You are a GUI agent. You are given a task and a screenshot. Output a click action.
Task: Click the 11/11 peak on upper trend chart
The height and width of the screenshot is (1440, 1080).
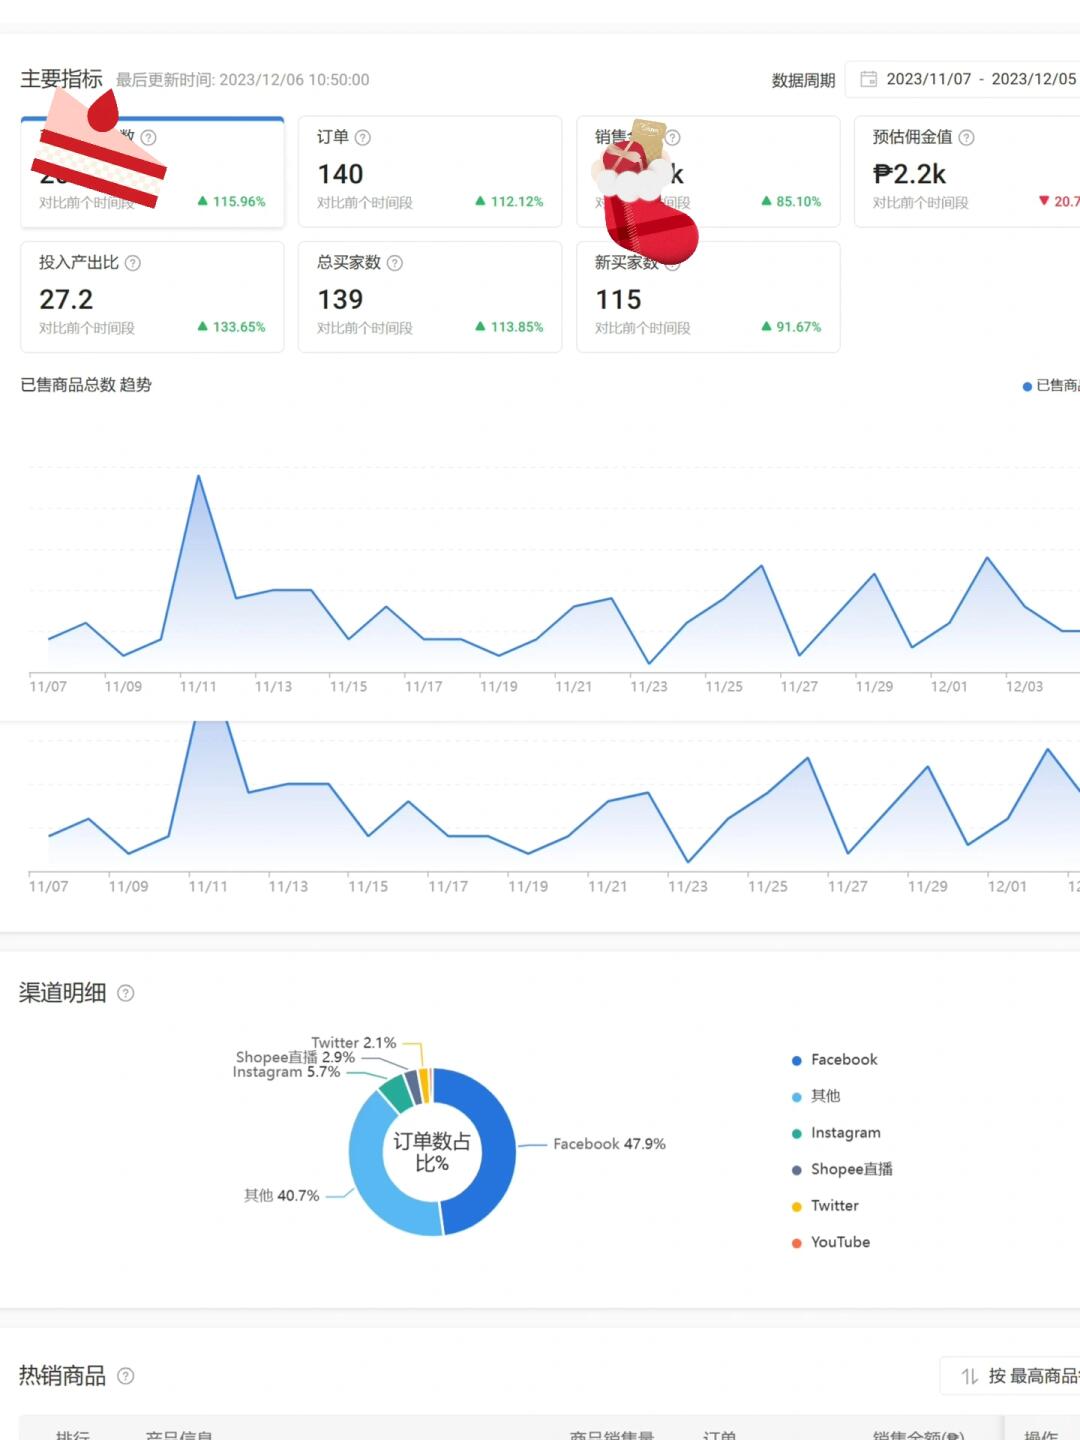coord(198,476)
